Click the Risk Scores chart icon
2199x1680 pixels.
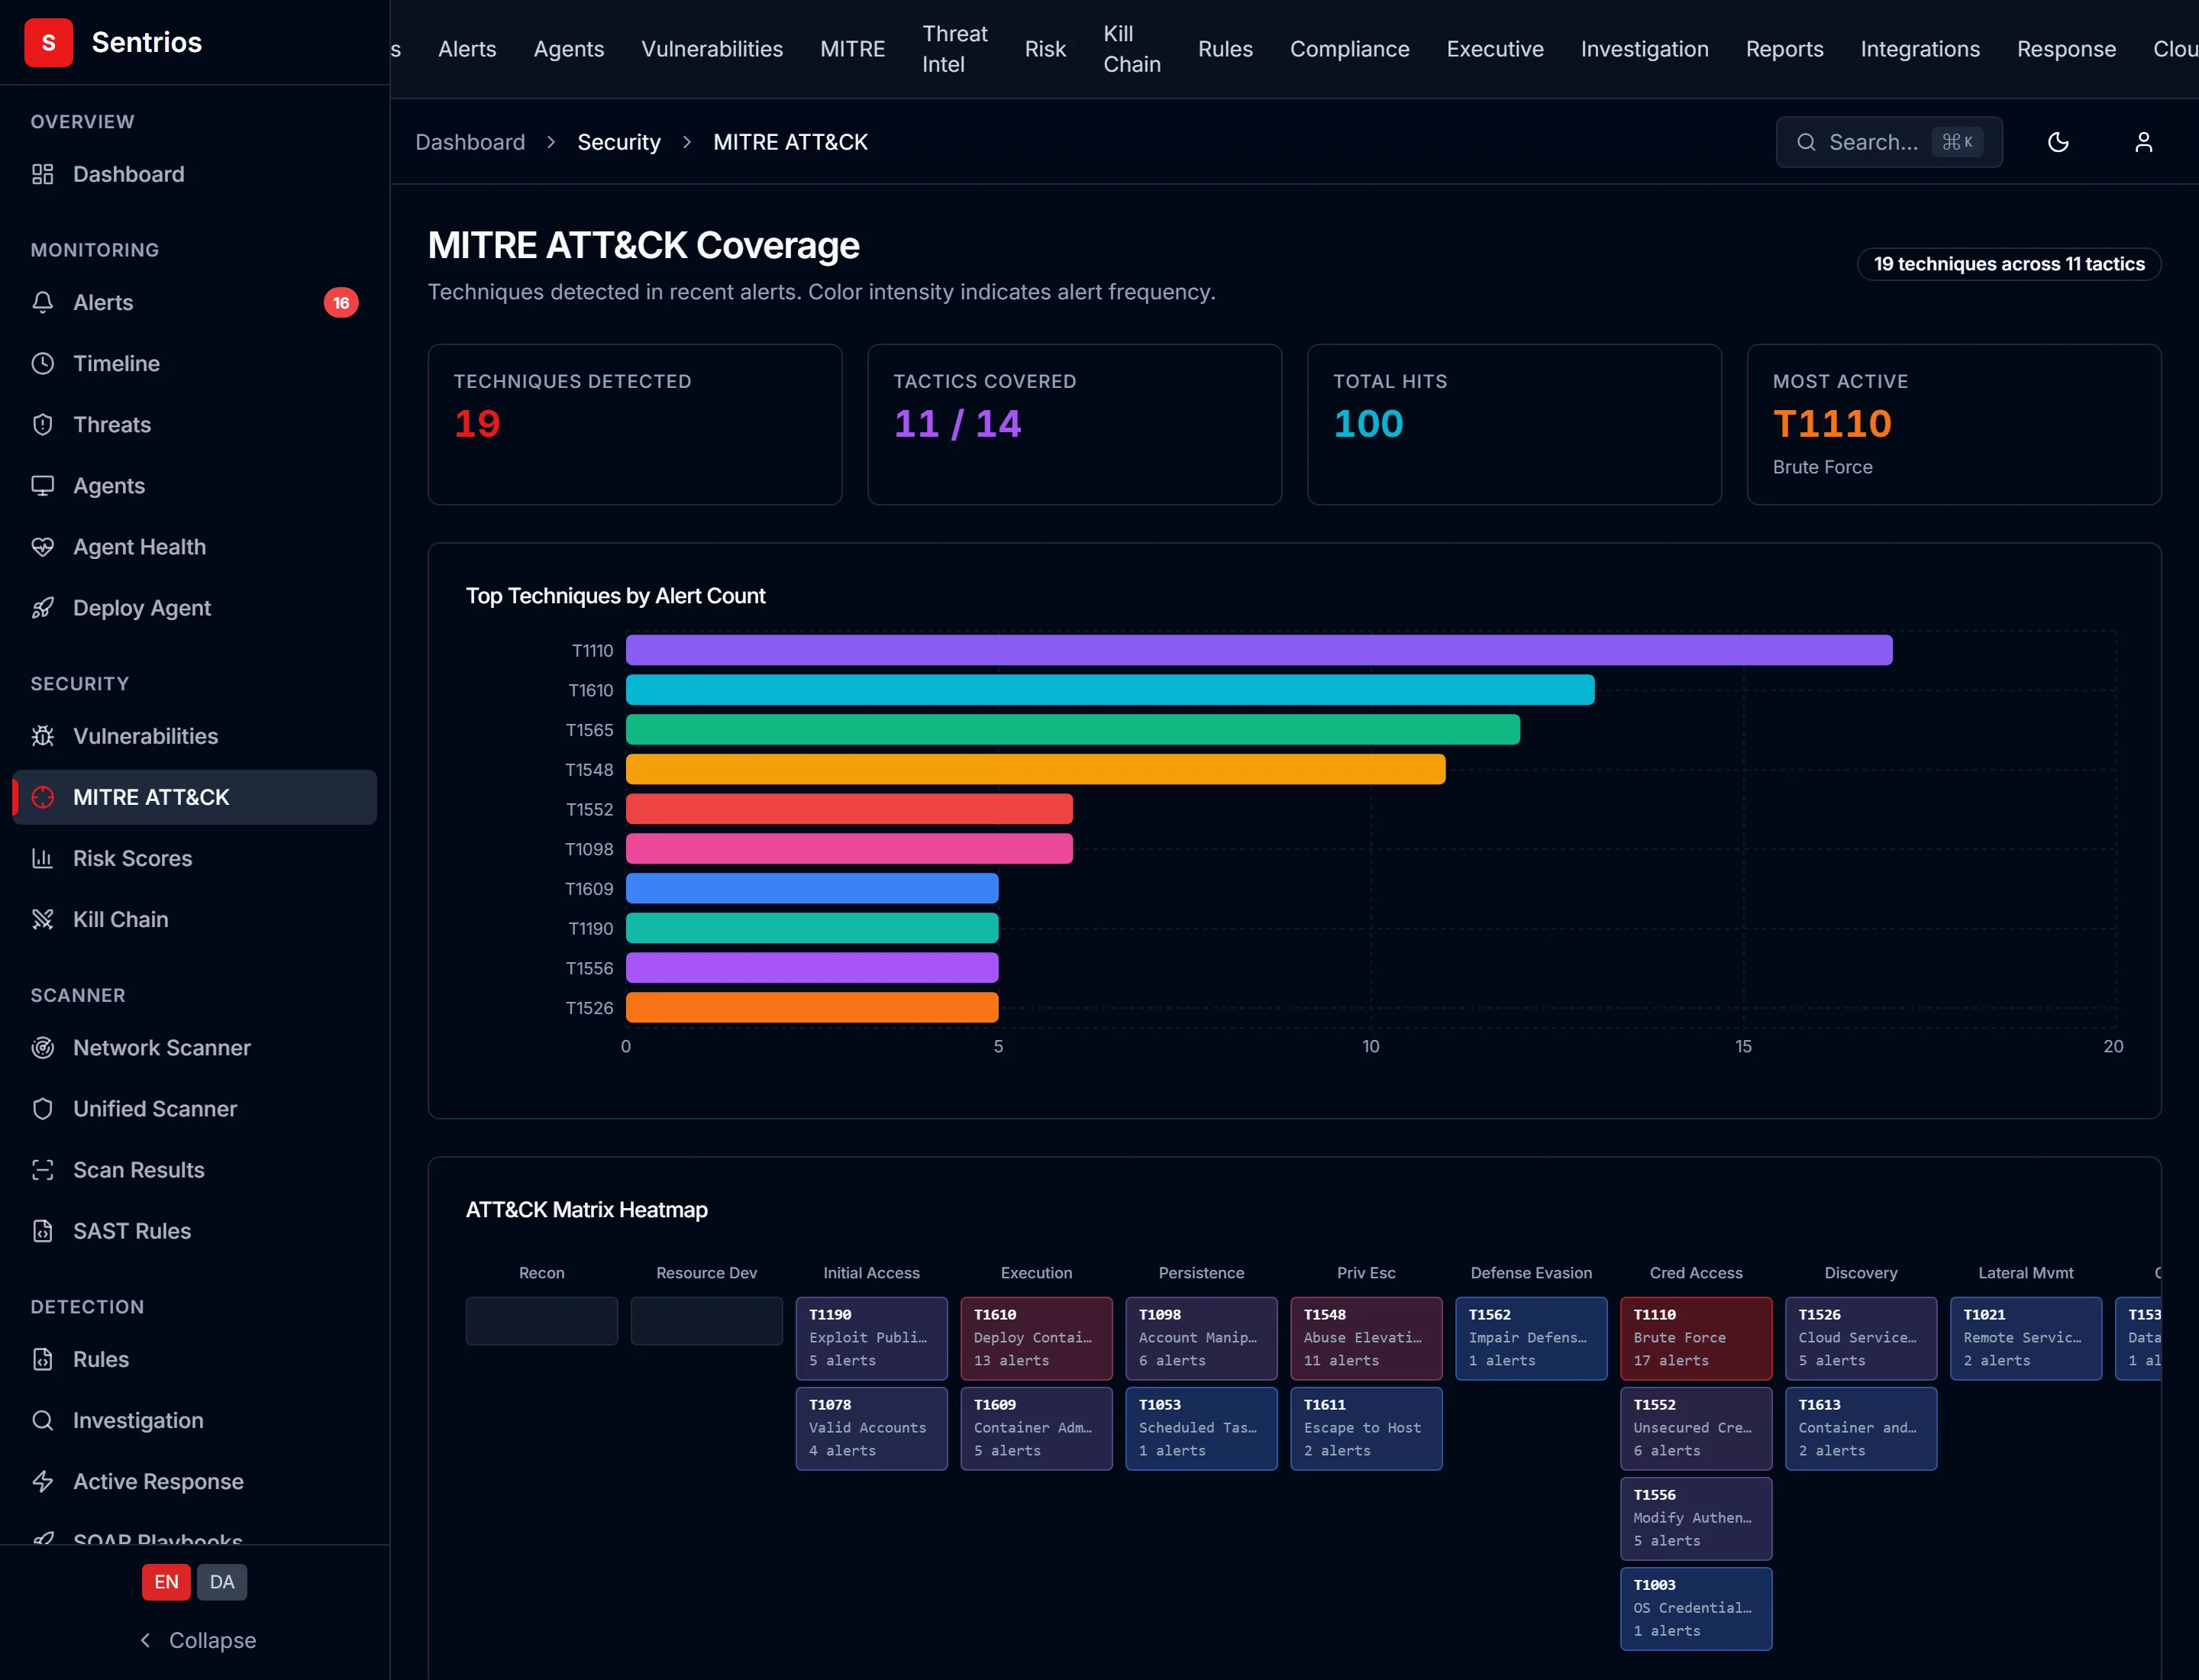click(x=42, y=858)
